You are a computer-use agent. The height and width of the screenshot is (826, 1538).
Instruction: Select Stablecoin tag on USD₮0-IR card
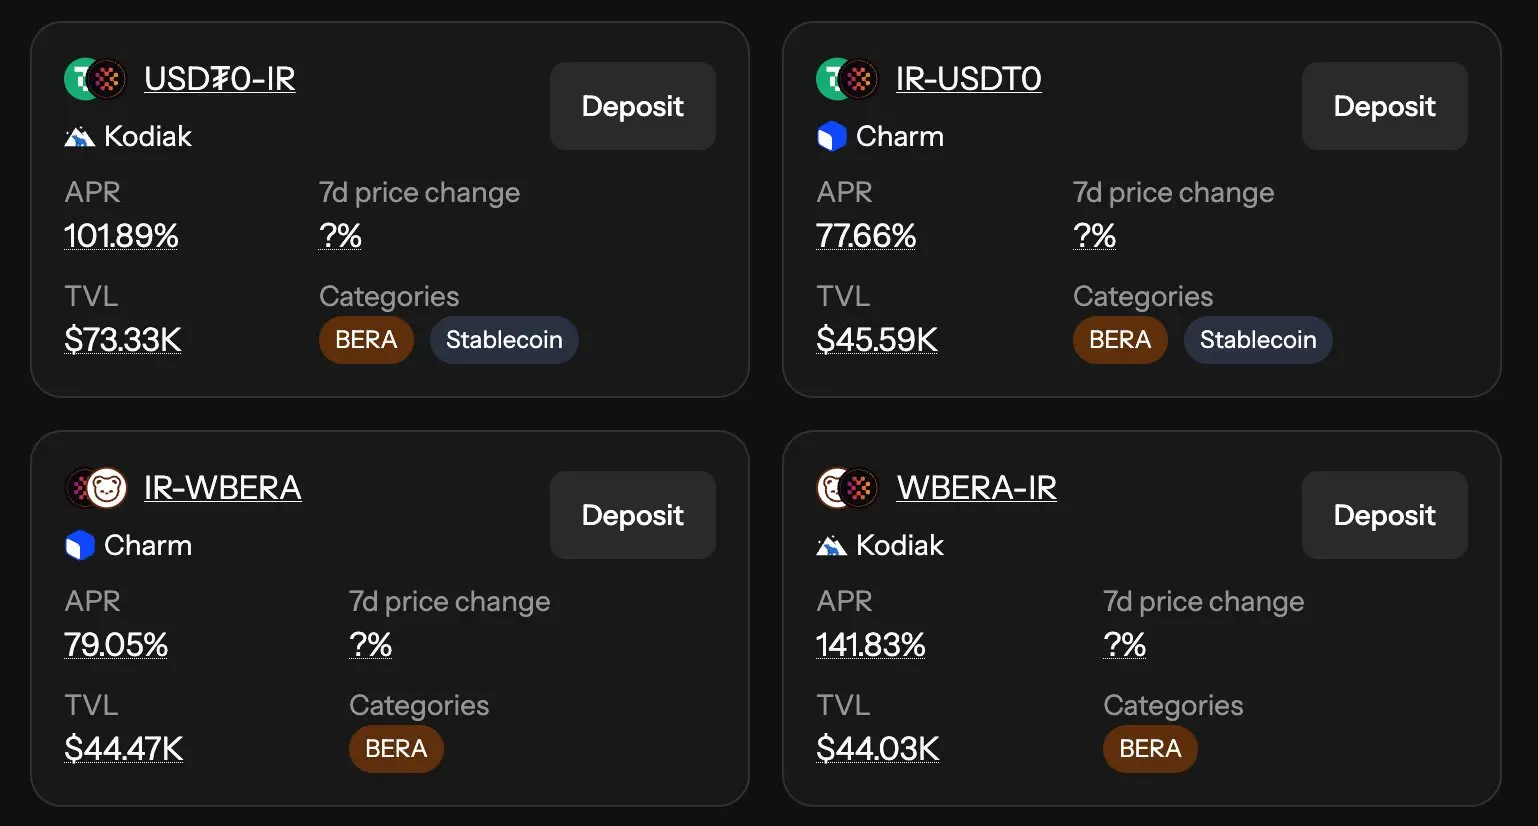coord(504,340)
